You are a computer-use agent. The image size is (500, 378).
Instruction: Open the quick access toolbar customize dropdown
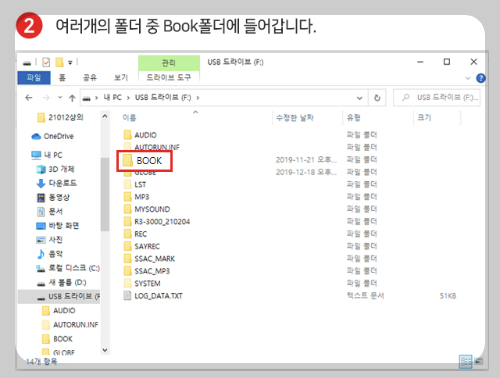point(70,62)
